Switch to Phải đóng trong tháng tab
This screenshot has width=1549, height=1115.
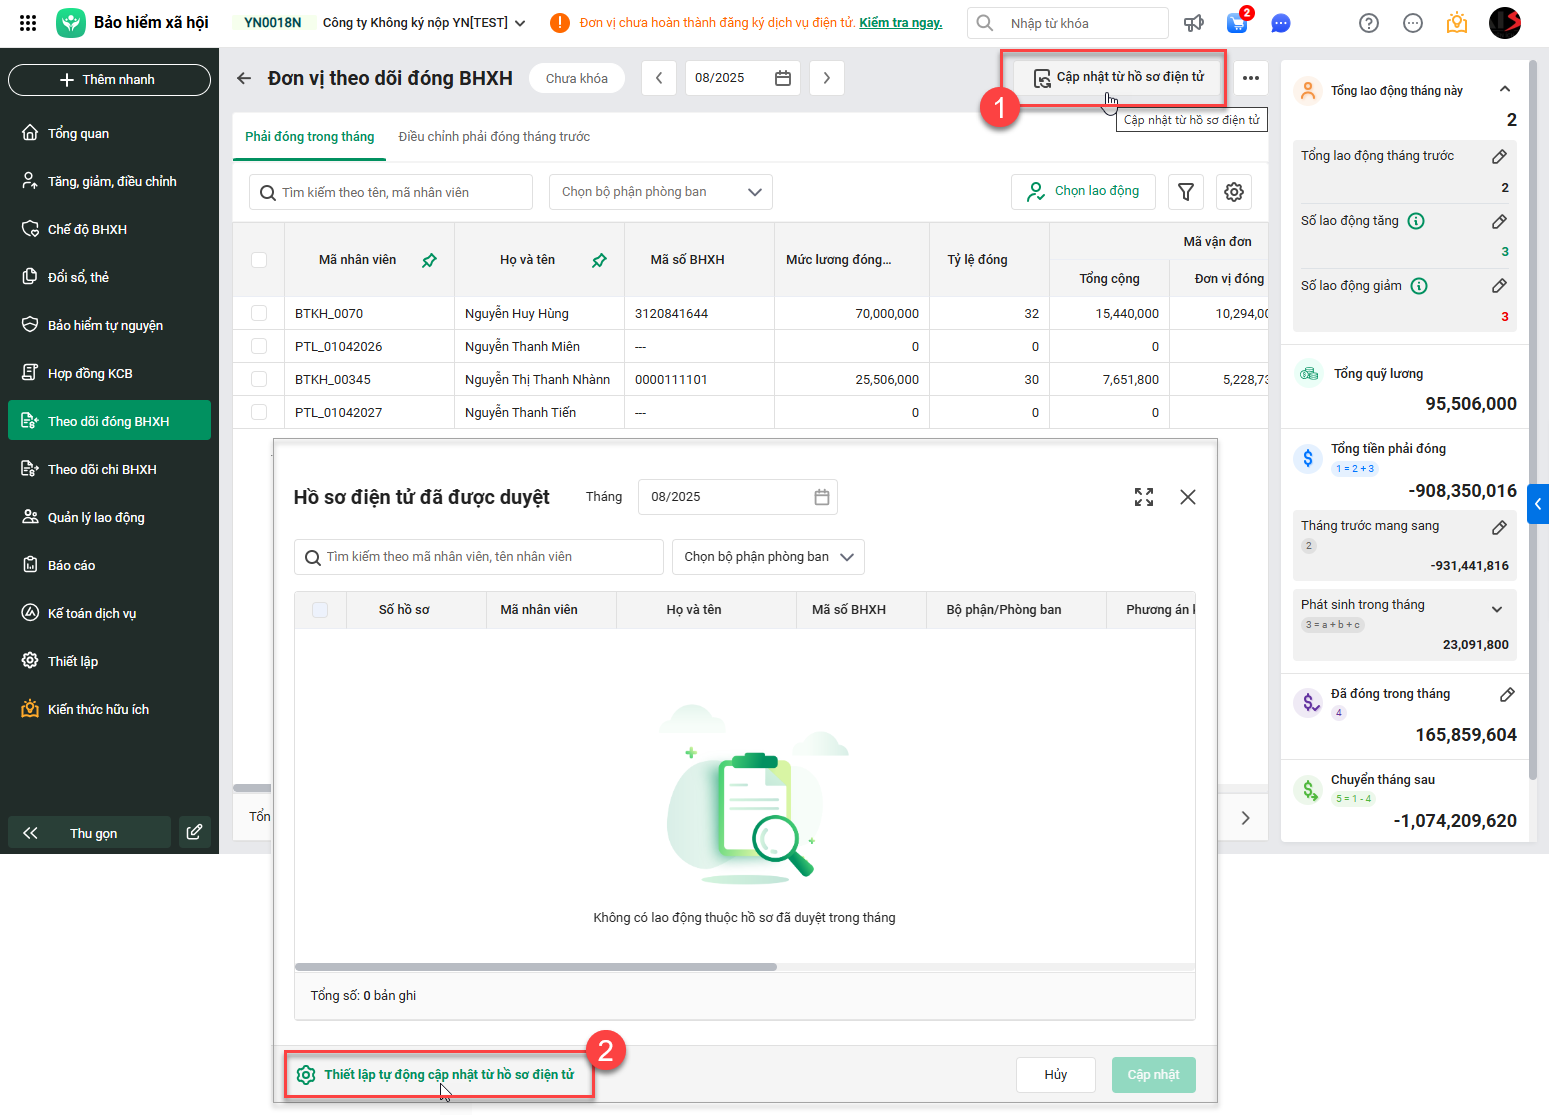click(x=310, y=137)
